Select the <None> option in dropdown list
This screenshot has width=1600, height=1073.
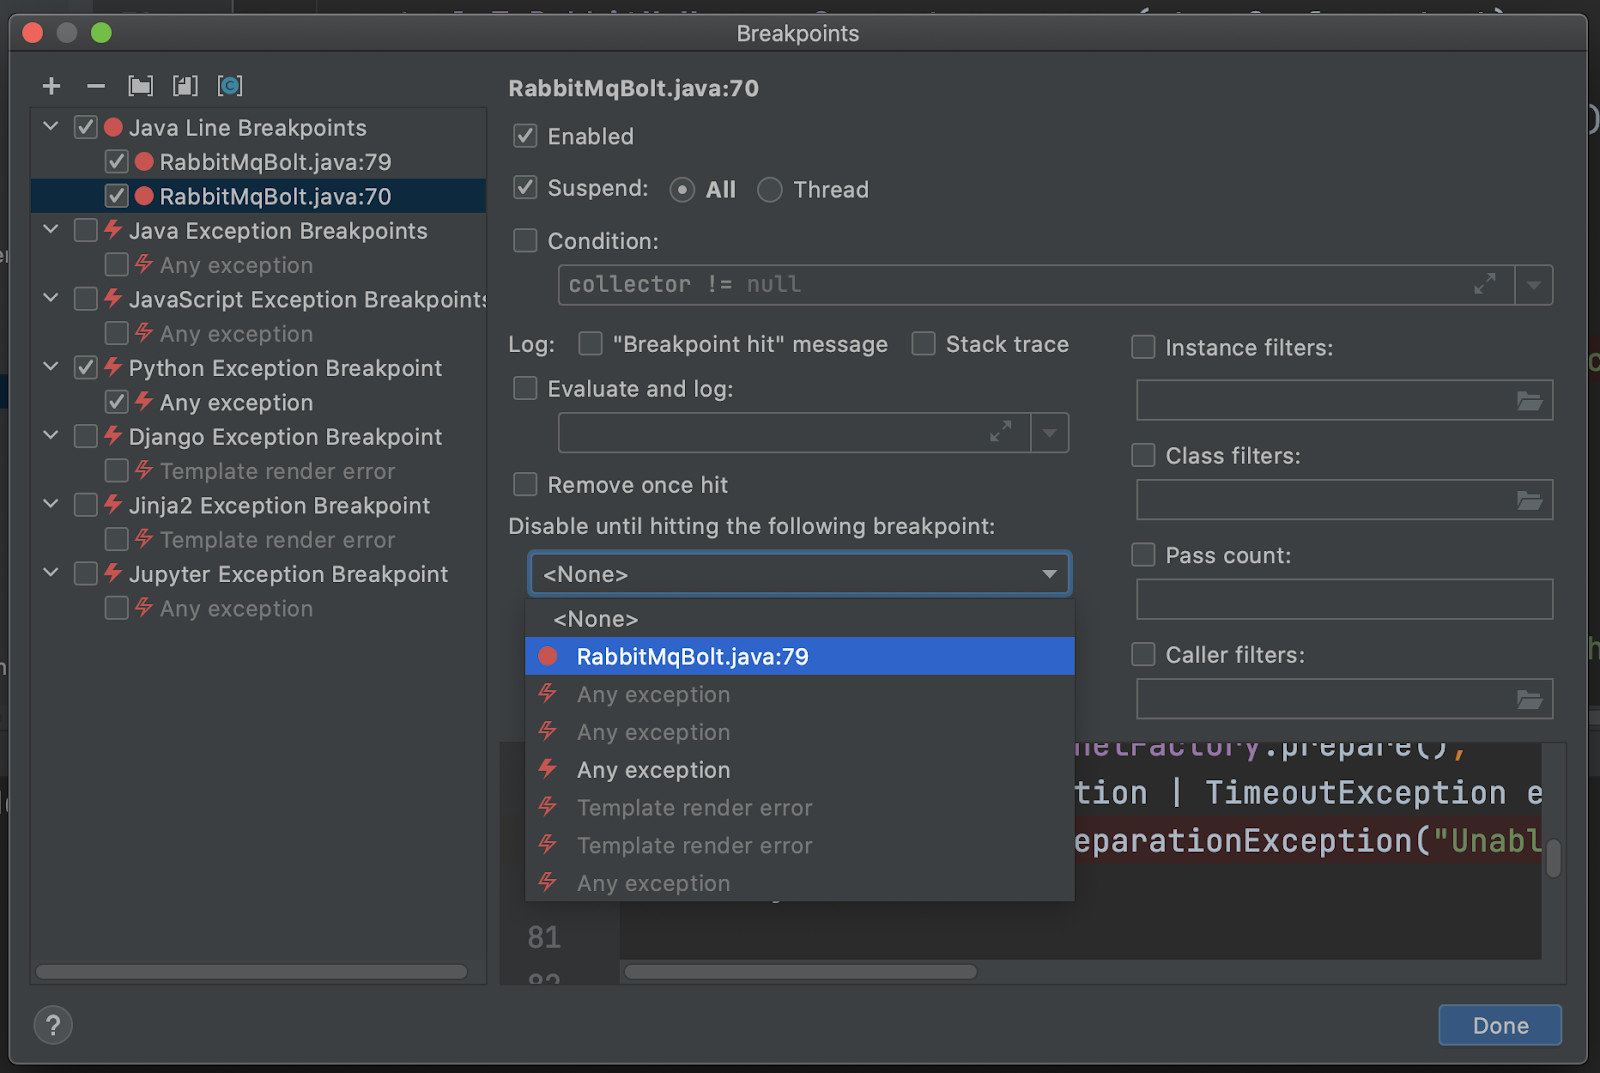pyautogui.click(x=596, y=619)
